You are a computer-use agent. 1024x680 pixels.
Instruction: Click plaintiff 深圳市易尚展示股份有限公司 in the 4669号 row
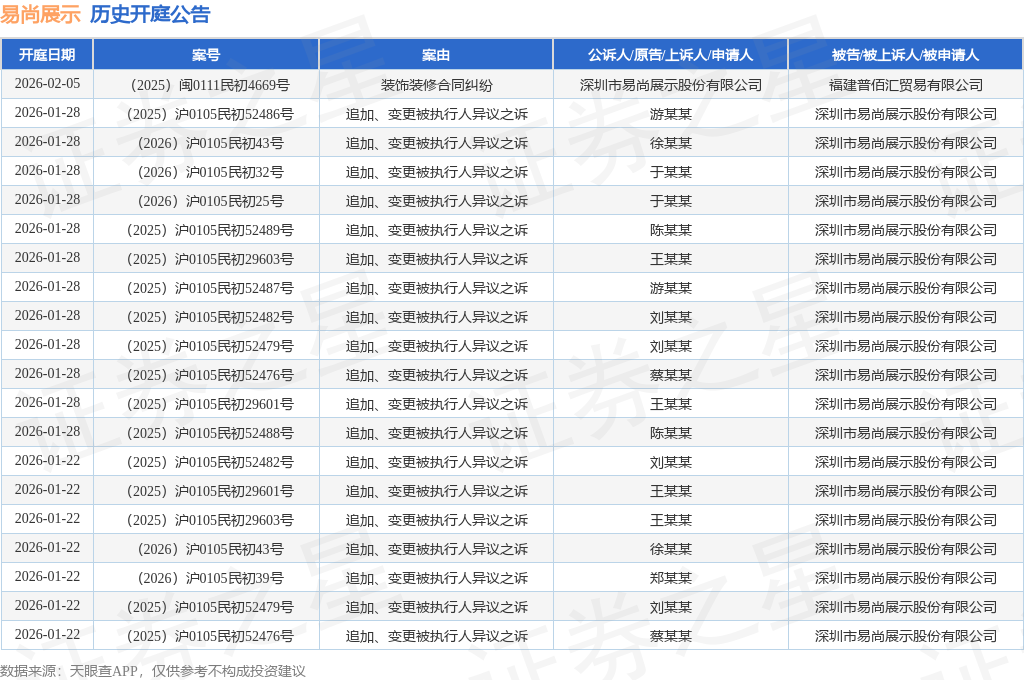tap(671, 85)
